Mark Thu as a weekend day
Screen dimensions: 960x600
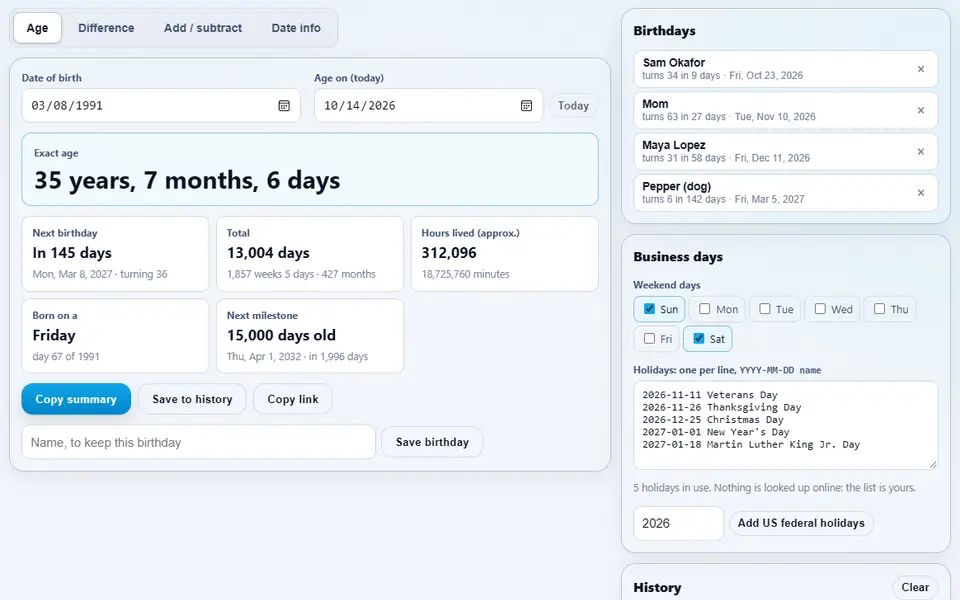click(879, 309)
